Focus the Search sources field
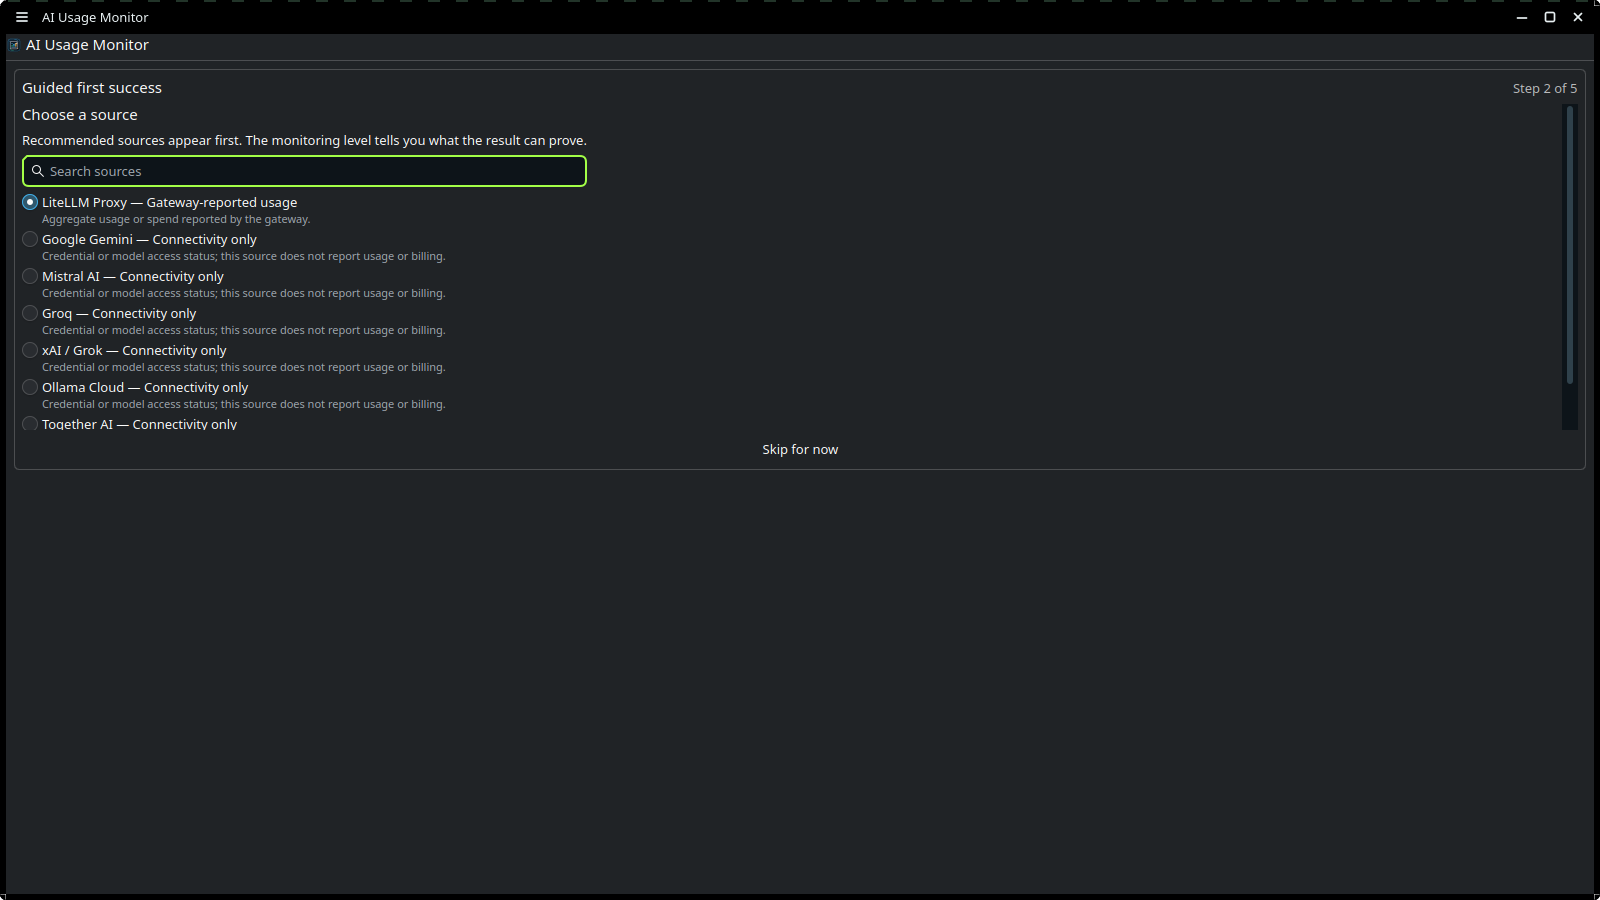 304,171
